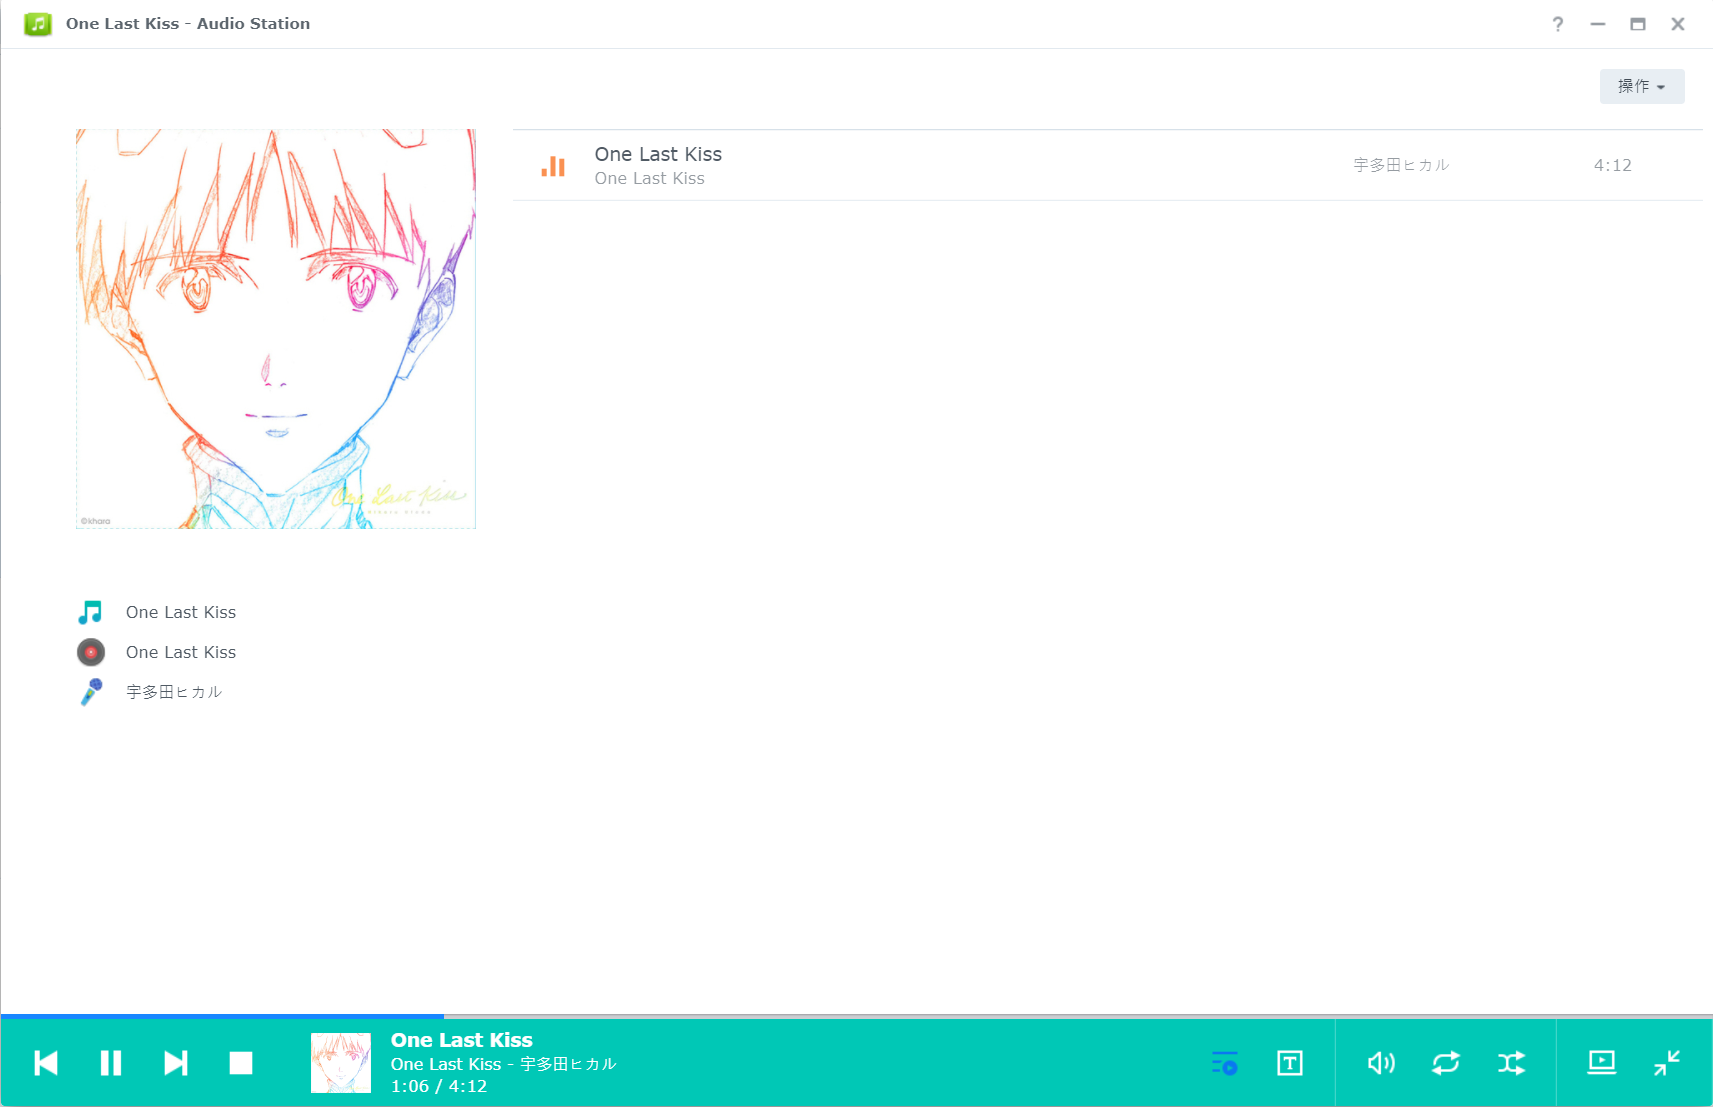Close the Audio Station window

point(1678,24)
